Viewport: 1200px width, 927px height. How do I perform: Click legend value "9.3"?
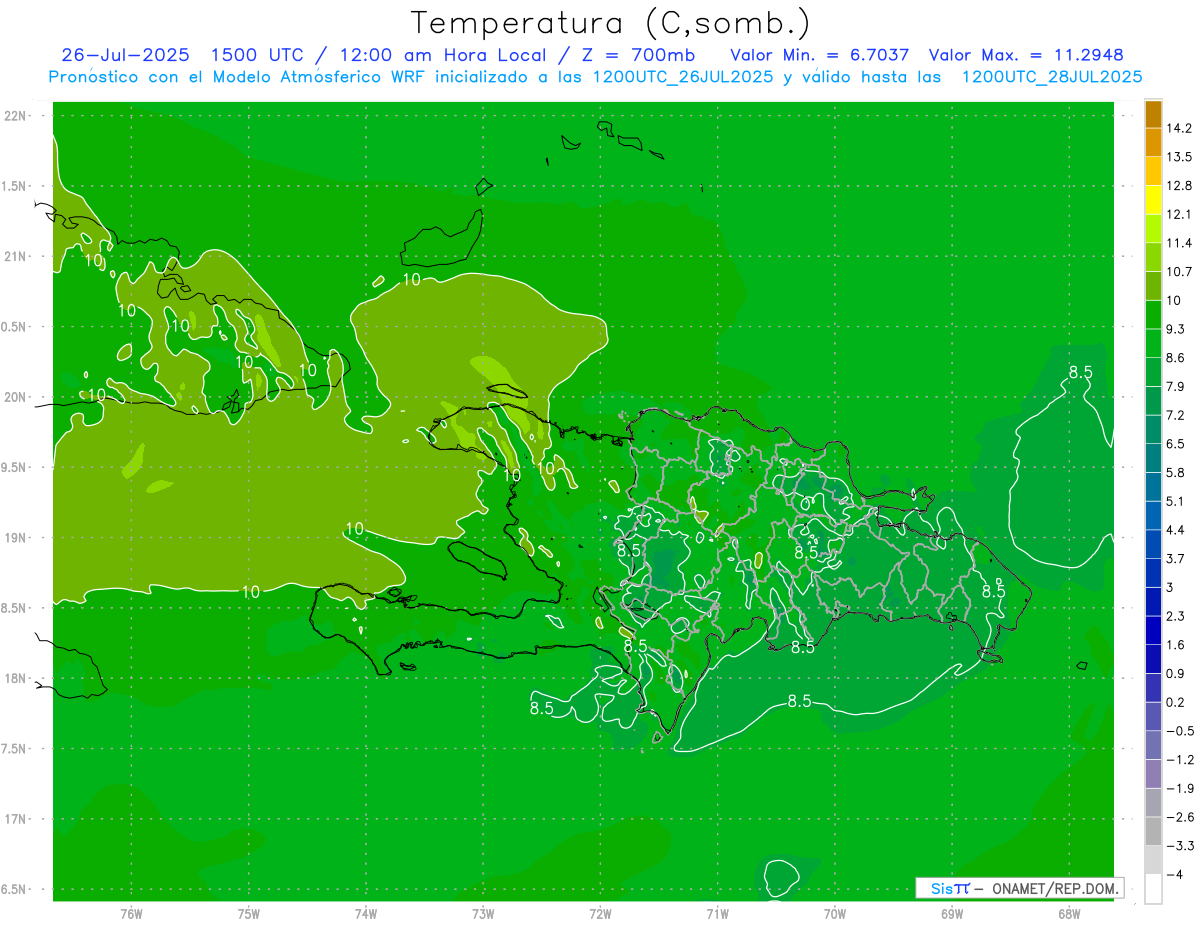(1176, 329)
